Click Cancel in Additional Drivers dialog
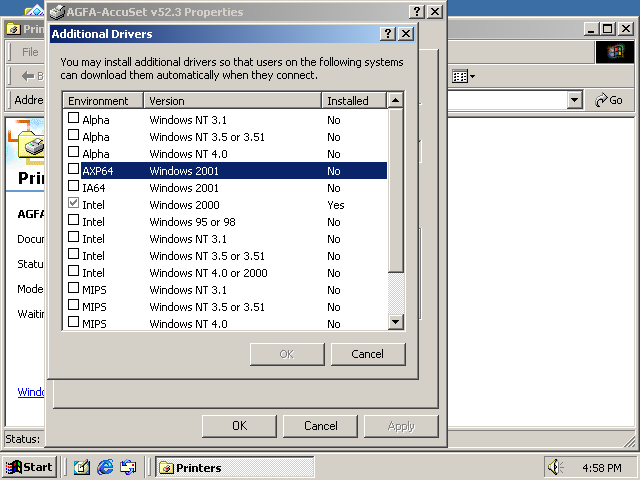 tap(368, 354)
